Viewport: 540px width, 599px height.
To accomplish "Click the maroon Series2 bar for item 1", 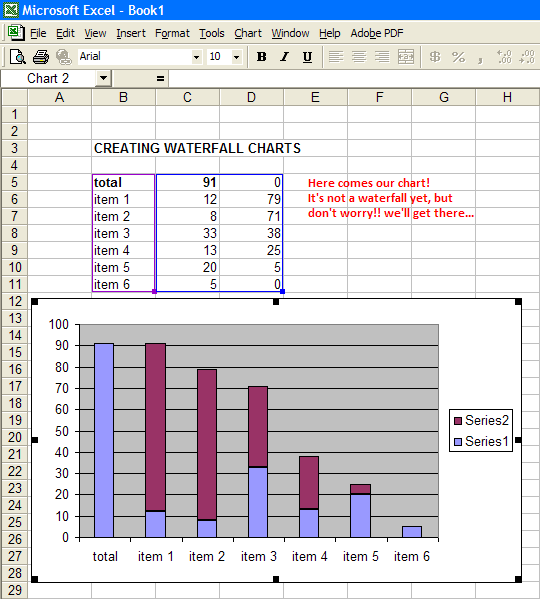I will click(x=155, y=427).
